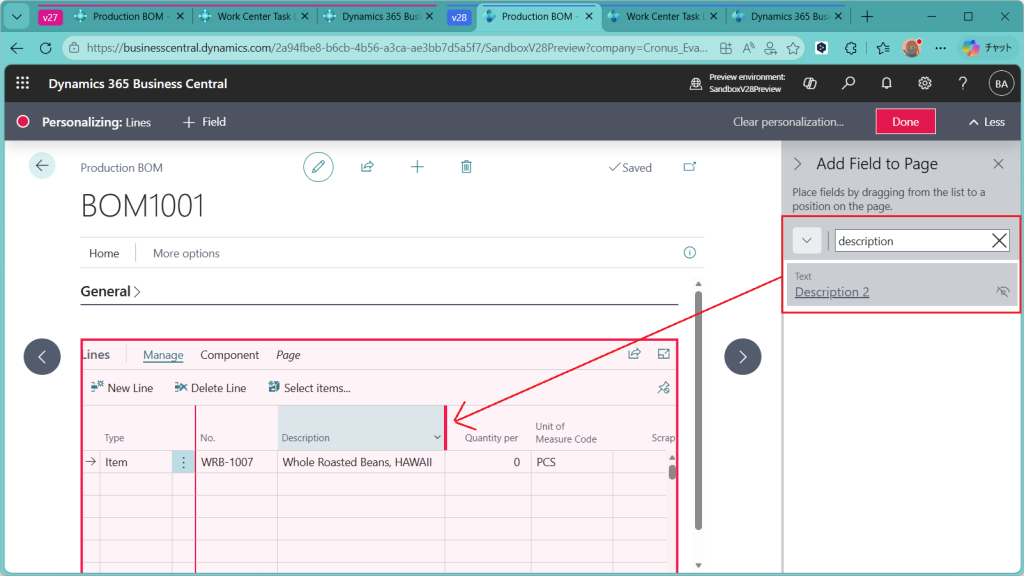
Task: Click the back arrow next to Production BOM
Action: [x=42, y=166]
